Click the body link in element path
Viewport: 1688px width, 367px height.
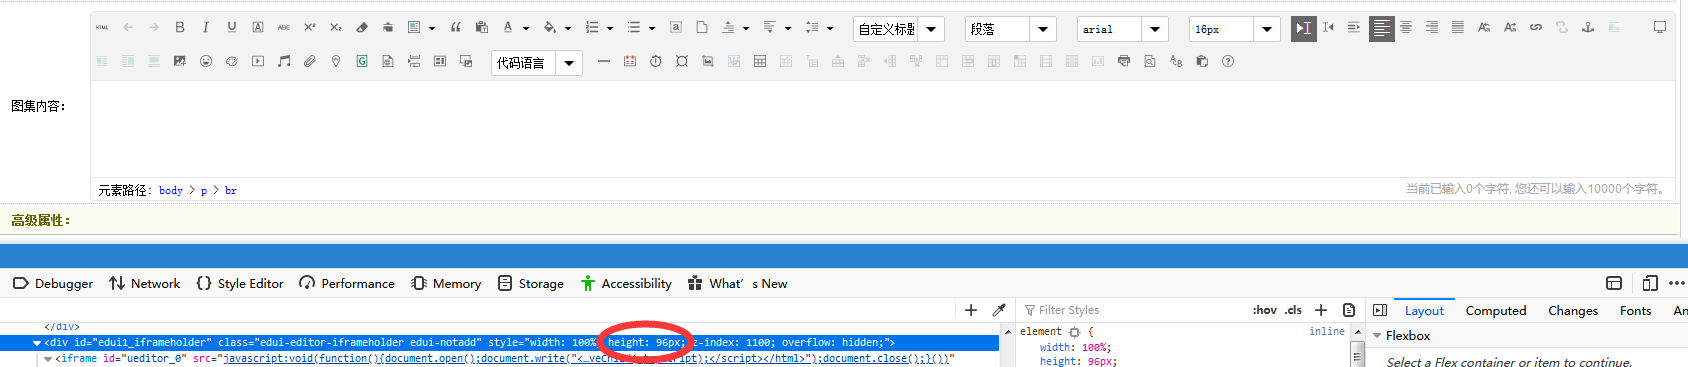click(171, 190)
